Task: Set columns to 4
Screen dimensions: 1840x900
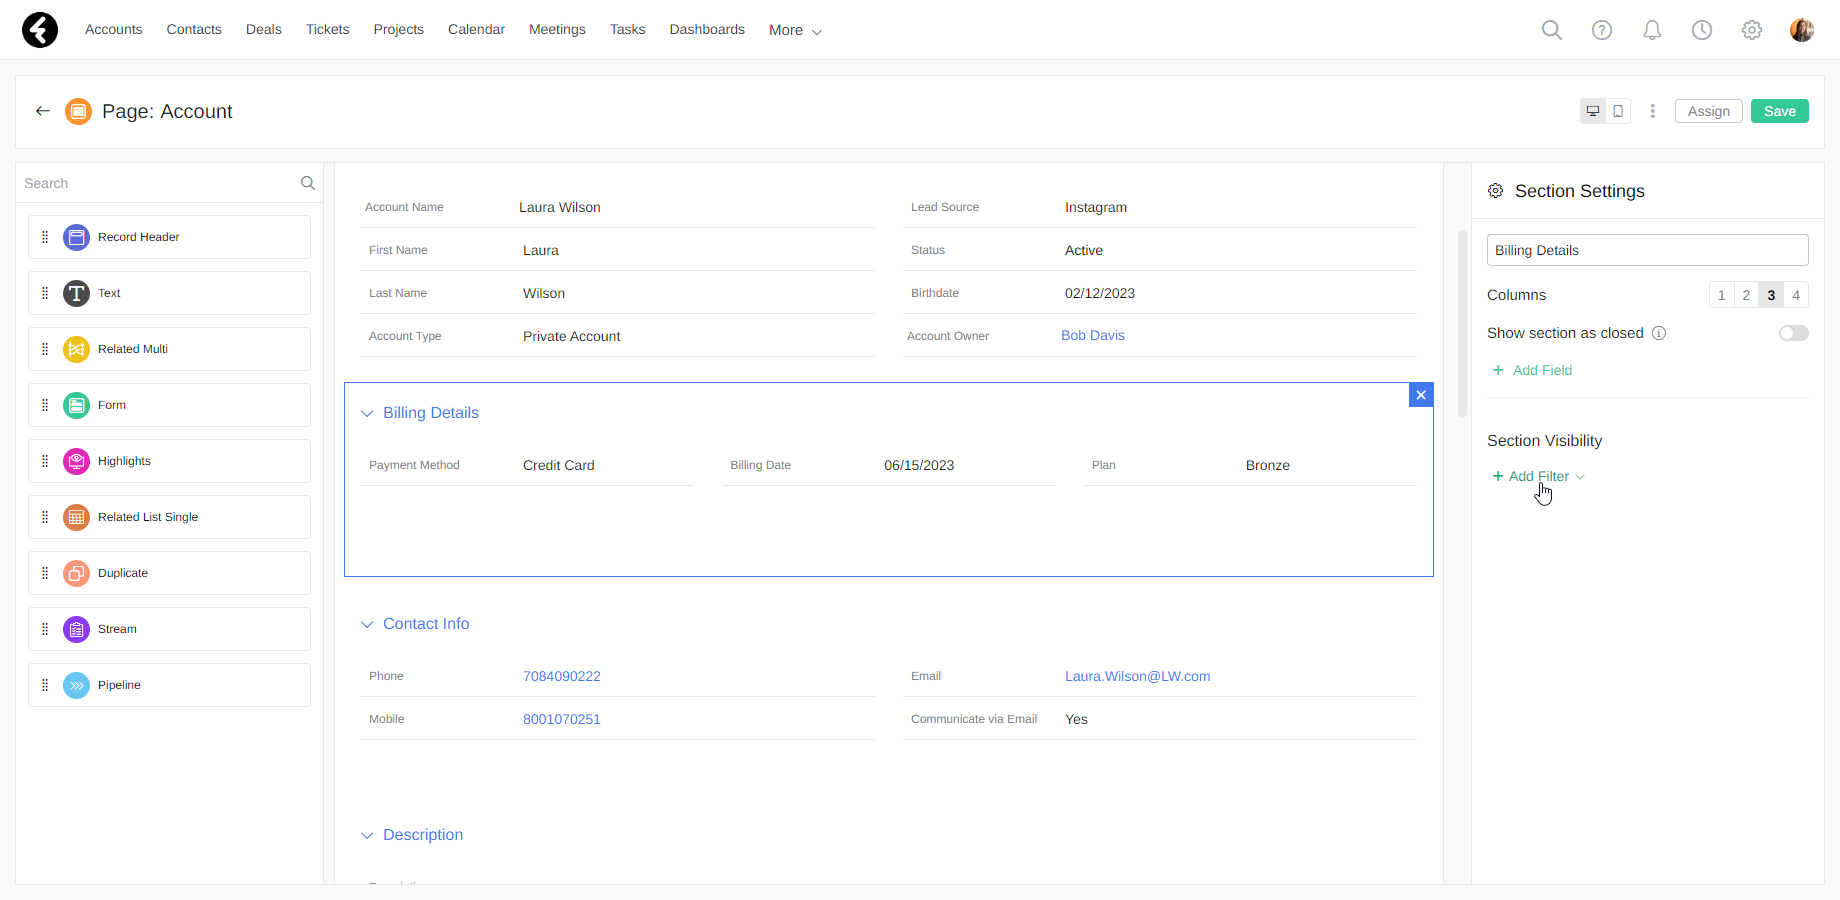Action: coord(1796,295)
